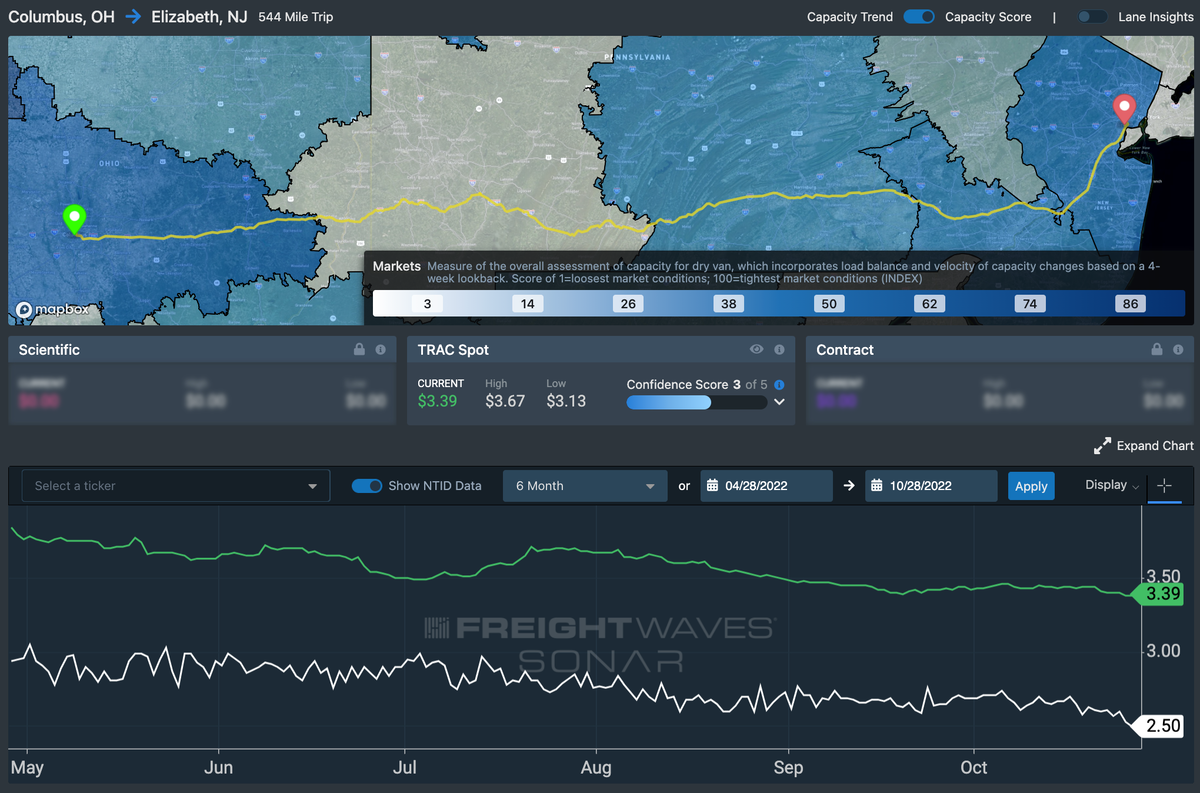Viewport: 1200px width, 793px height.
Task: Expand the Confidence Score chevron
Action: (x=779, y=402)
